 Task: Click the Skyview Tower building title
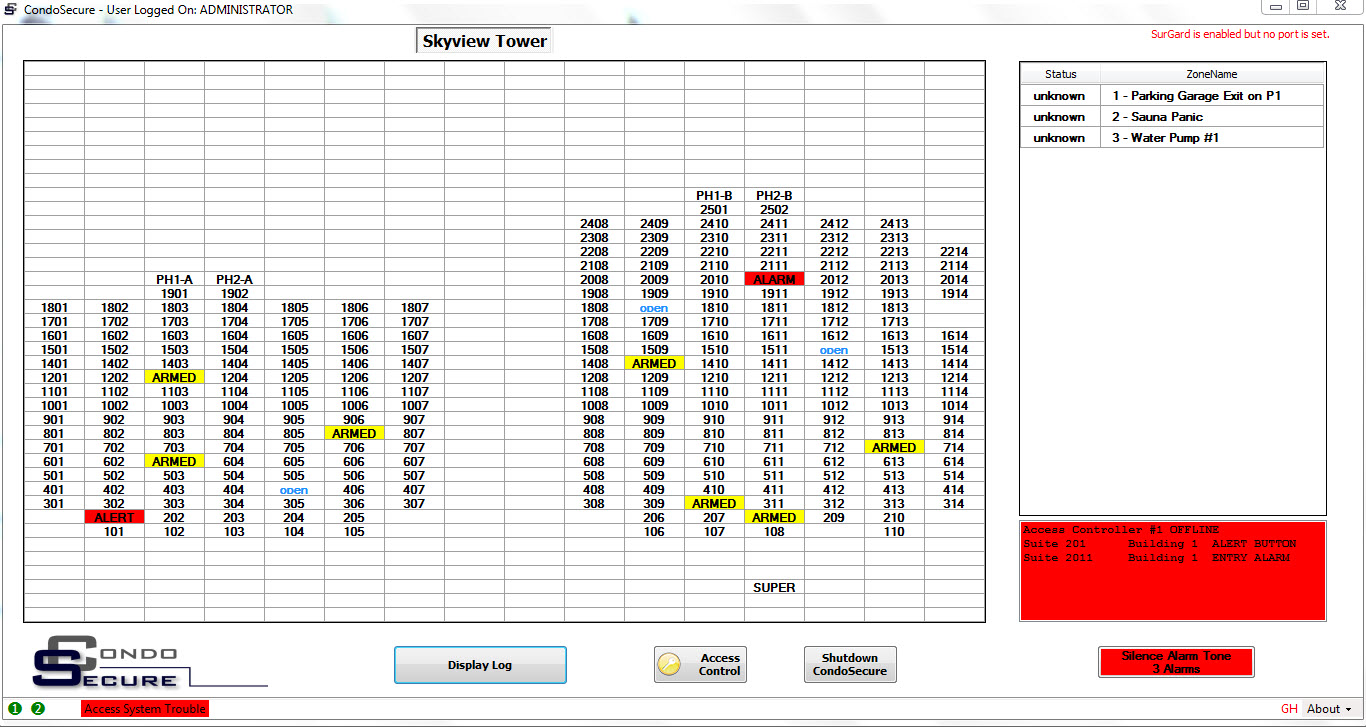[484, 42]
